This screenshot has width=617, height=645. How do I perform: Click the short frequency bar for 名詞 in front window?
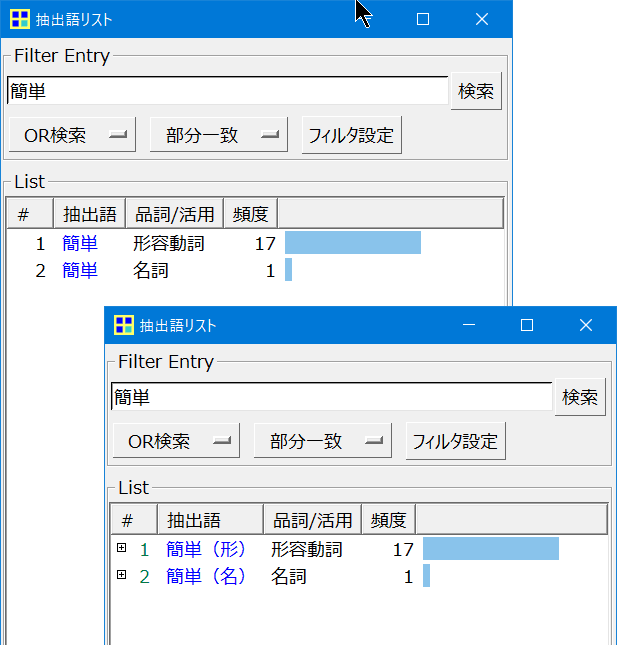[x=427, y=575]
